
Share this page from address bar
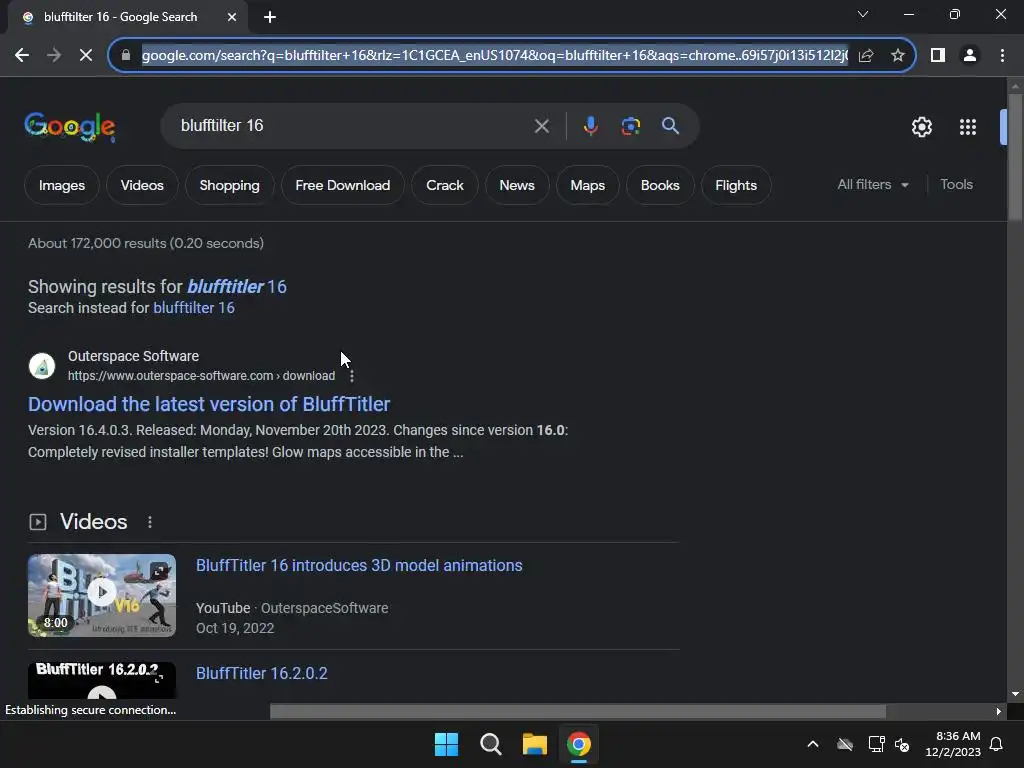point(866,56)
